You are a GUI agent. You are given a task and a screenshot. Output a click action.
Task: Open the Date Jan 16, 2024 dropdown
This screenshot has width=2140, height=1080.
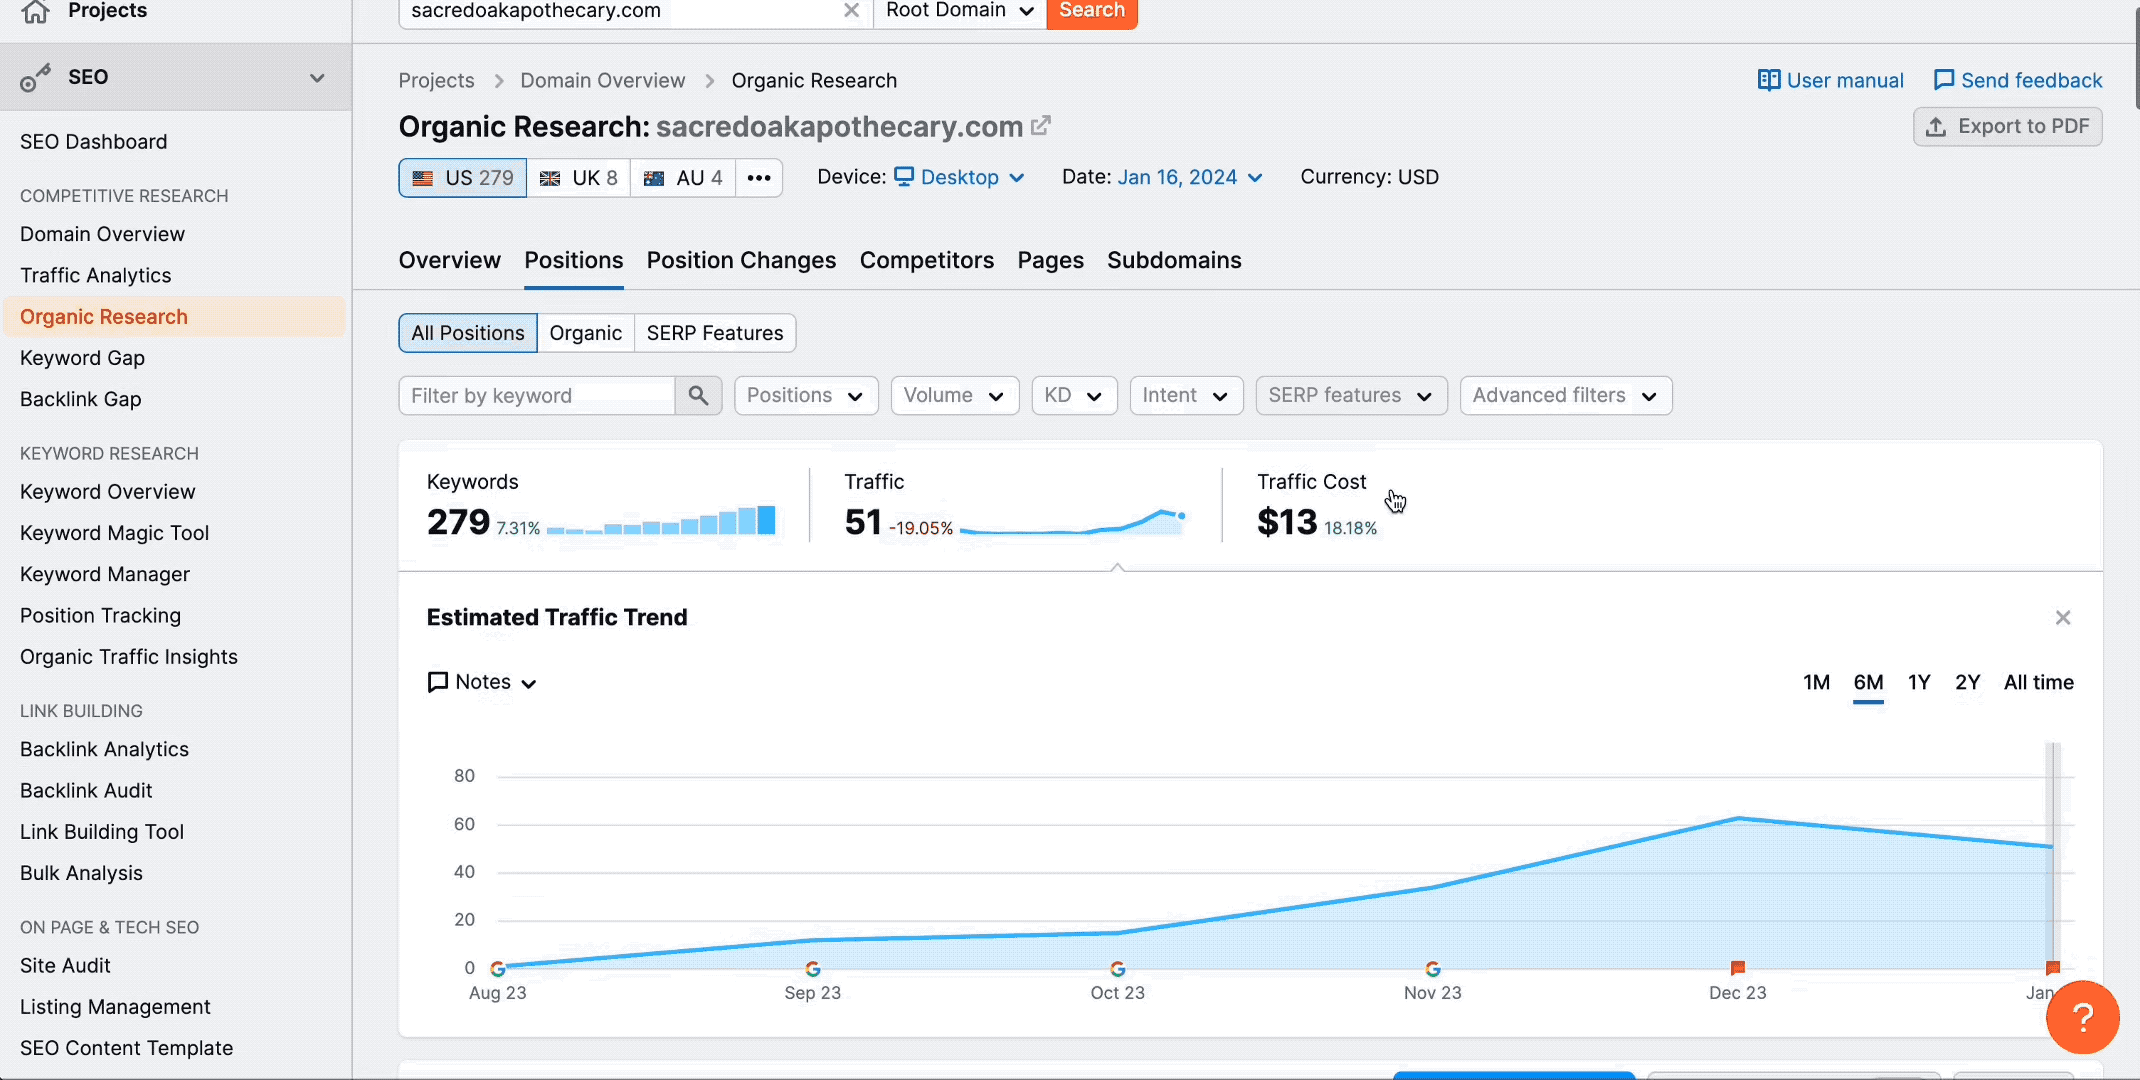click(x=1189, y=178)
